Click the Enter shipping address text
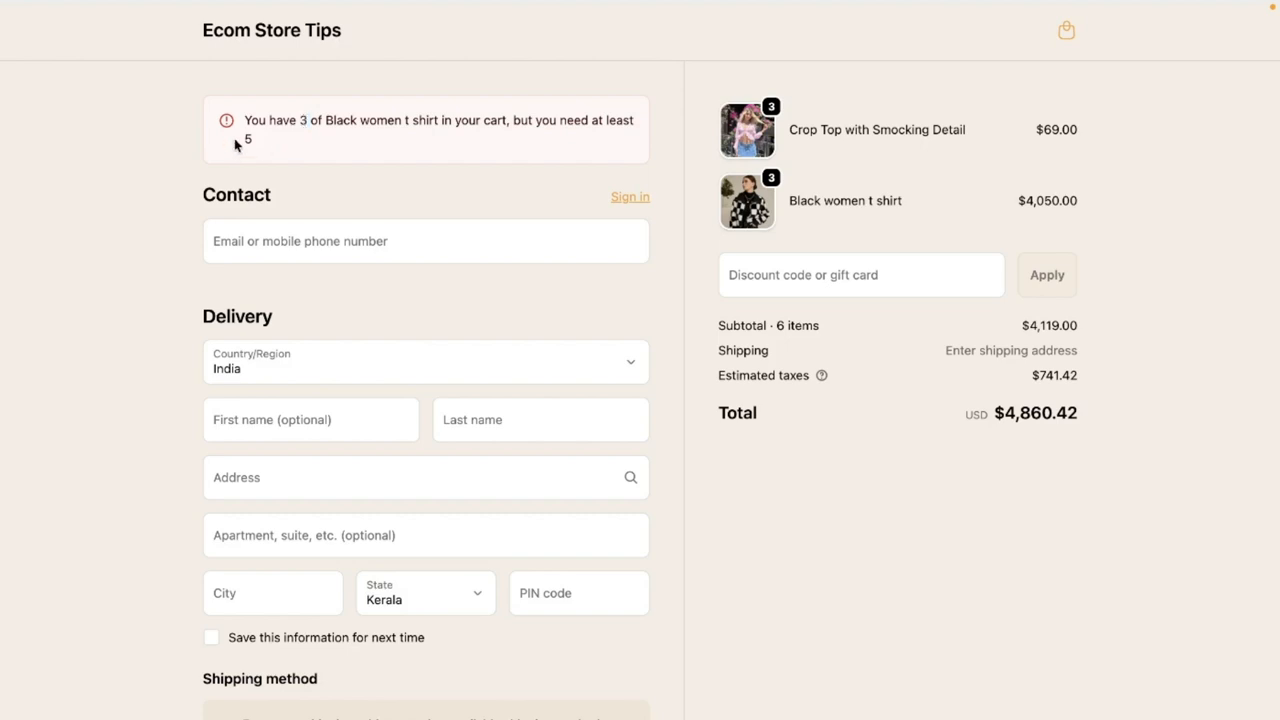The height and width of the screenshot is (720, 1280). point(1011,351)
